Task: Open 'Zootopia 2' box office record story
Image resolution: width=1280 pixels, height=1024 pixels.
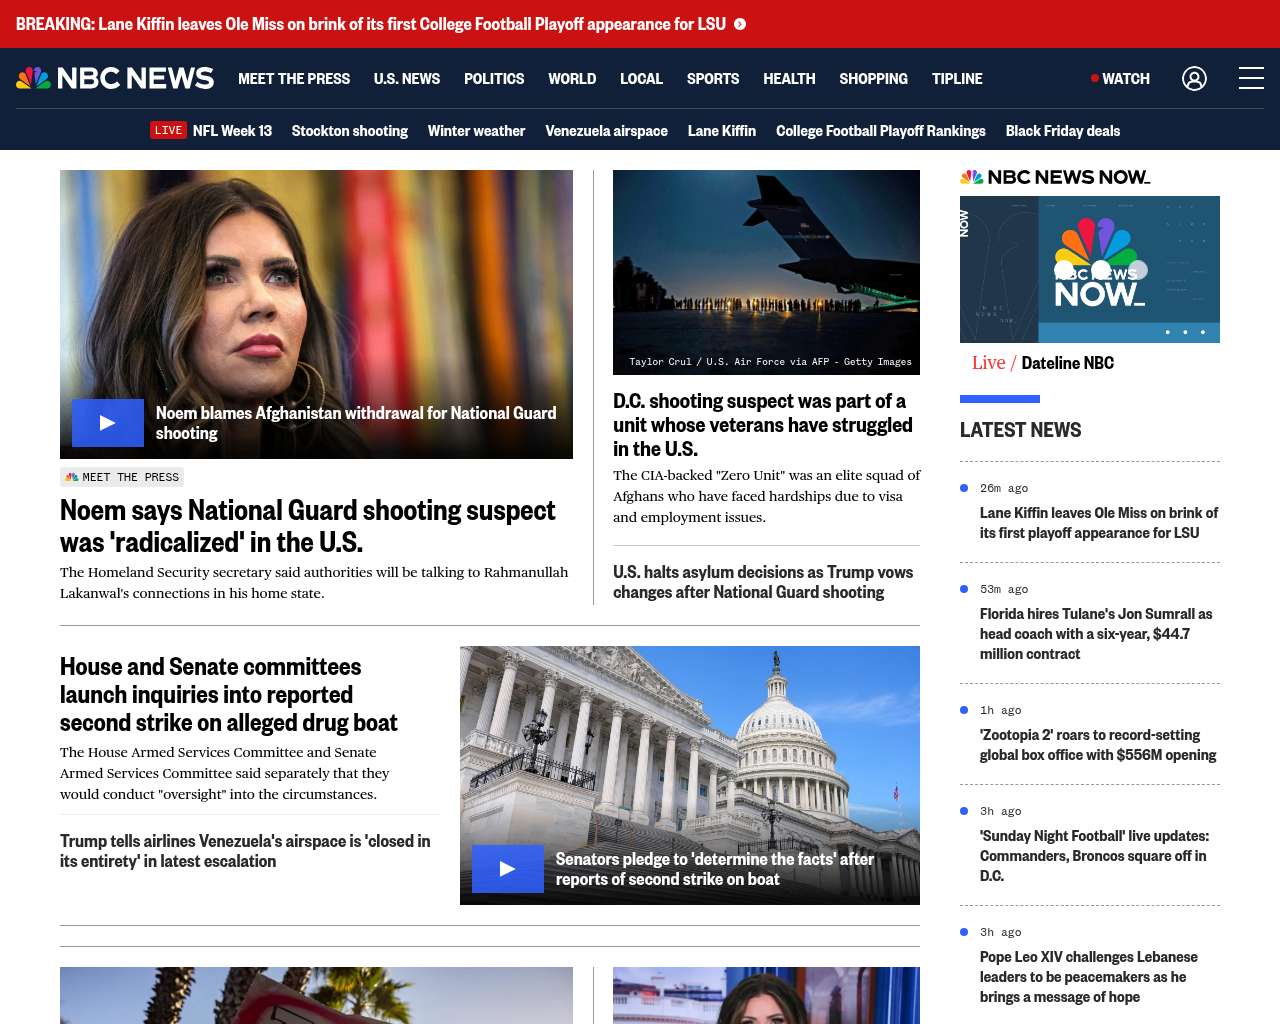Action: [1098, 745]
